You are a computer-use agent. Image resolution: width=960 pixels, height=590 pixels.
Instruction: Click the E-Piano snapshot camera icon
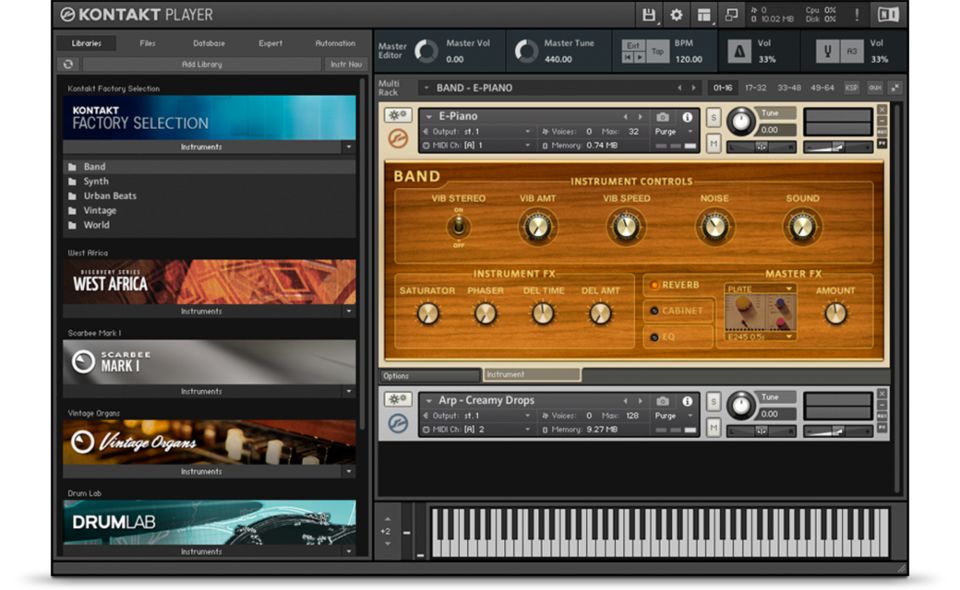[662, 117]
